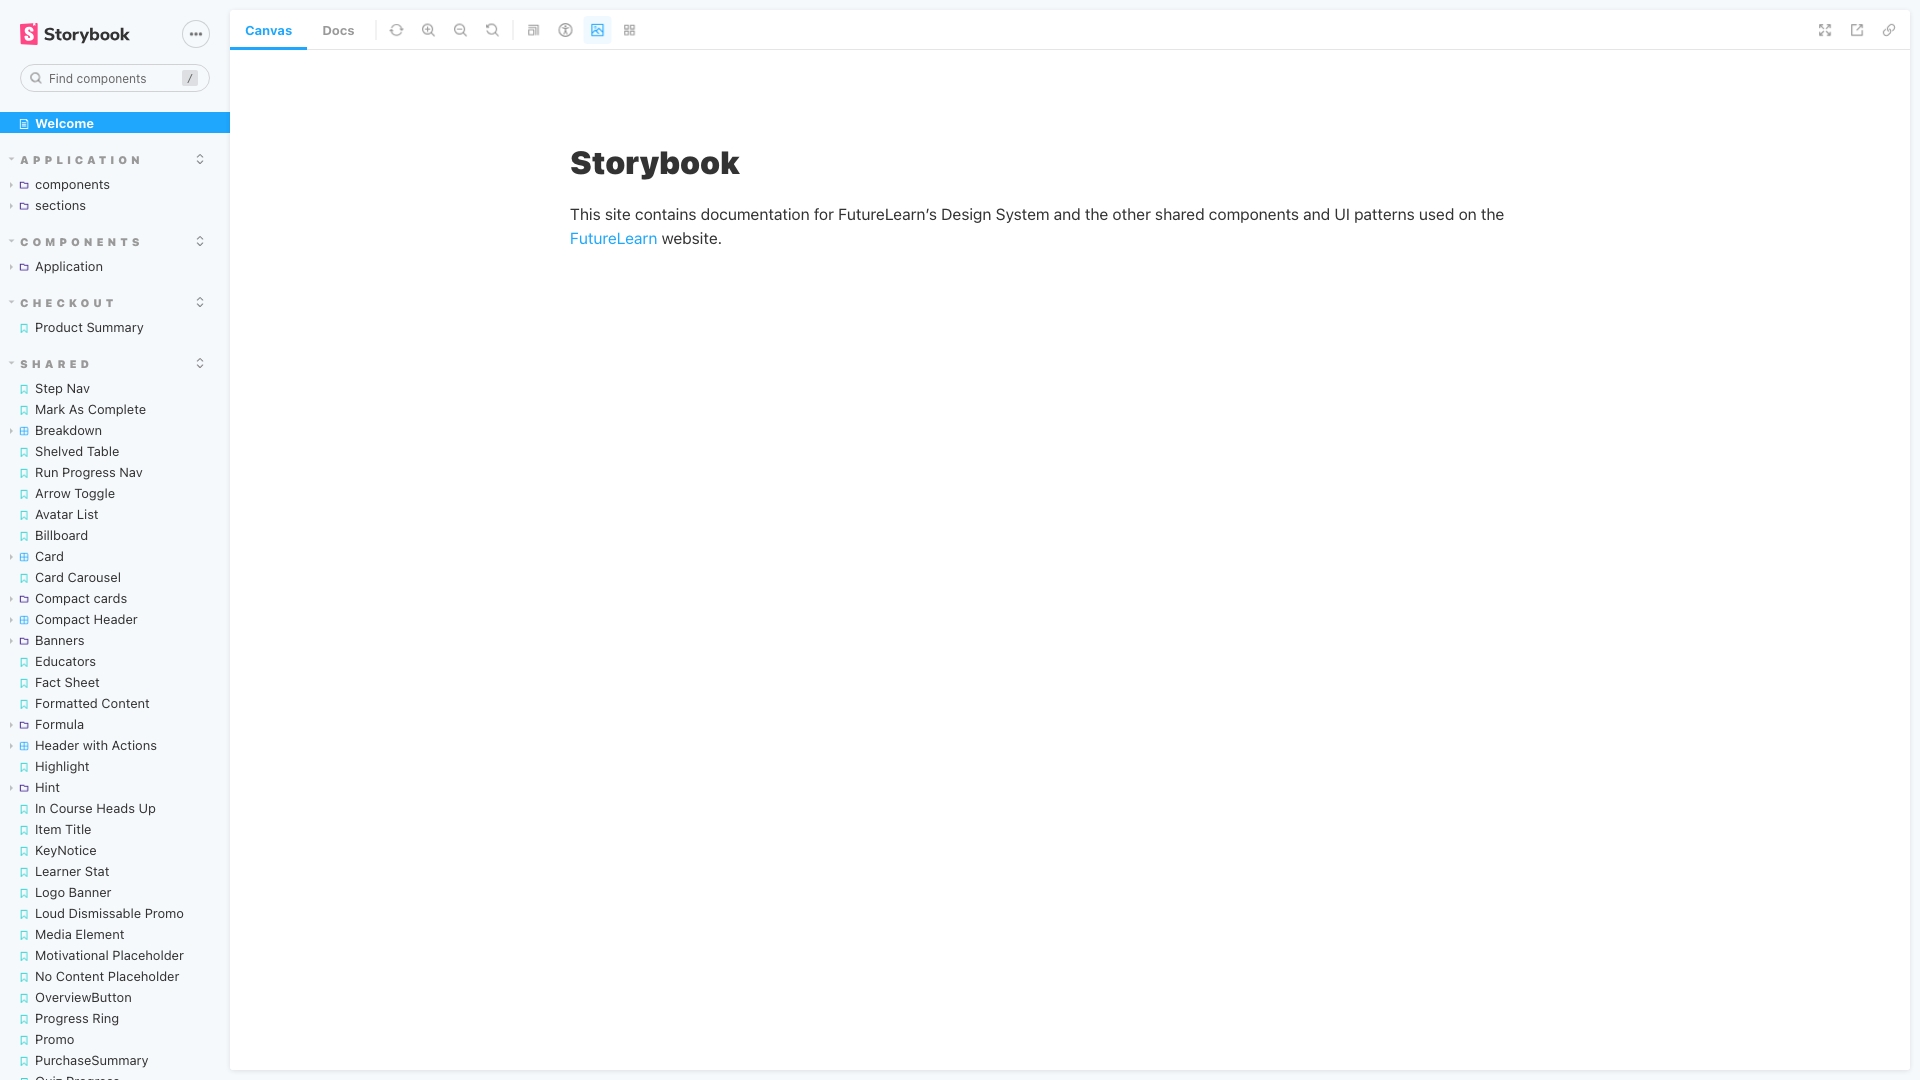Zoom in using the toolbar magnifier
1920x1080 pixels.
click(428, 30)
